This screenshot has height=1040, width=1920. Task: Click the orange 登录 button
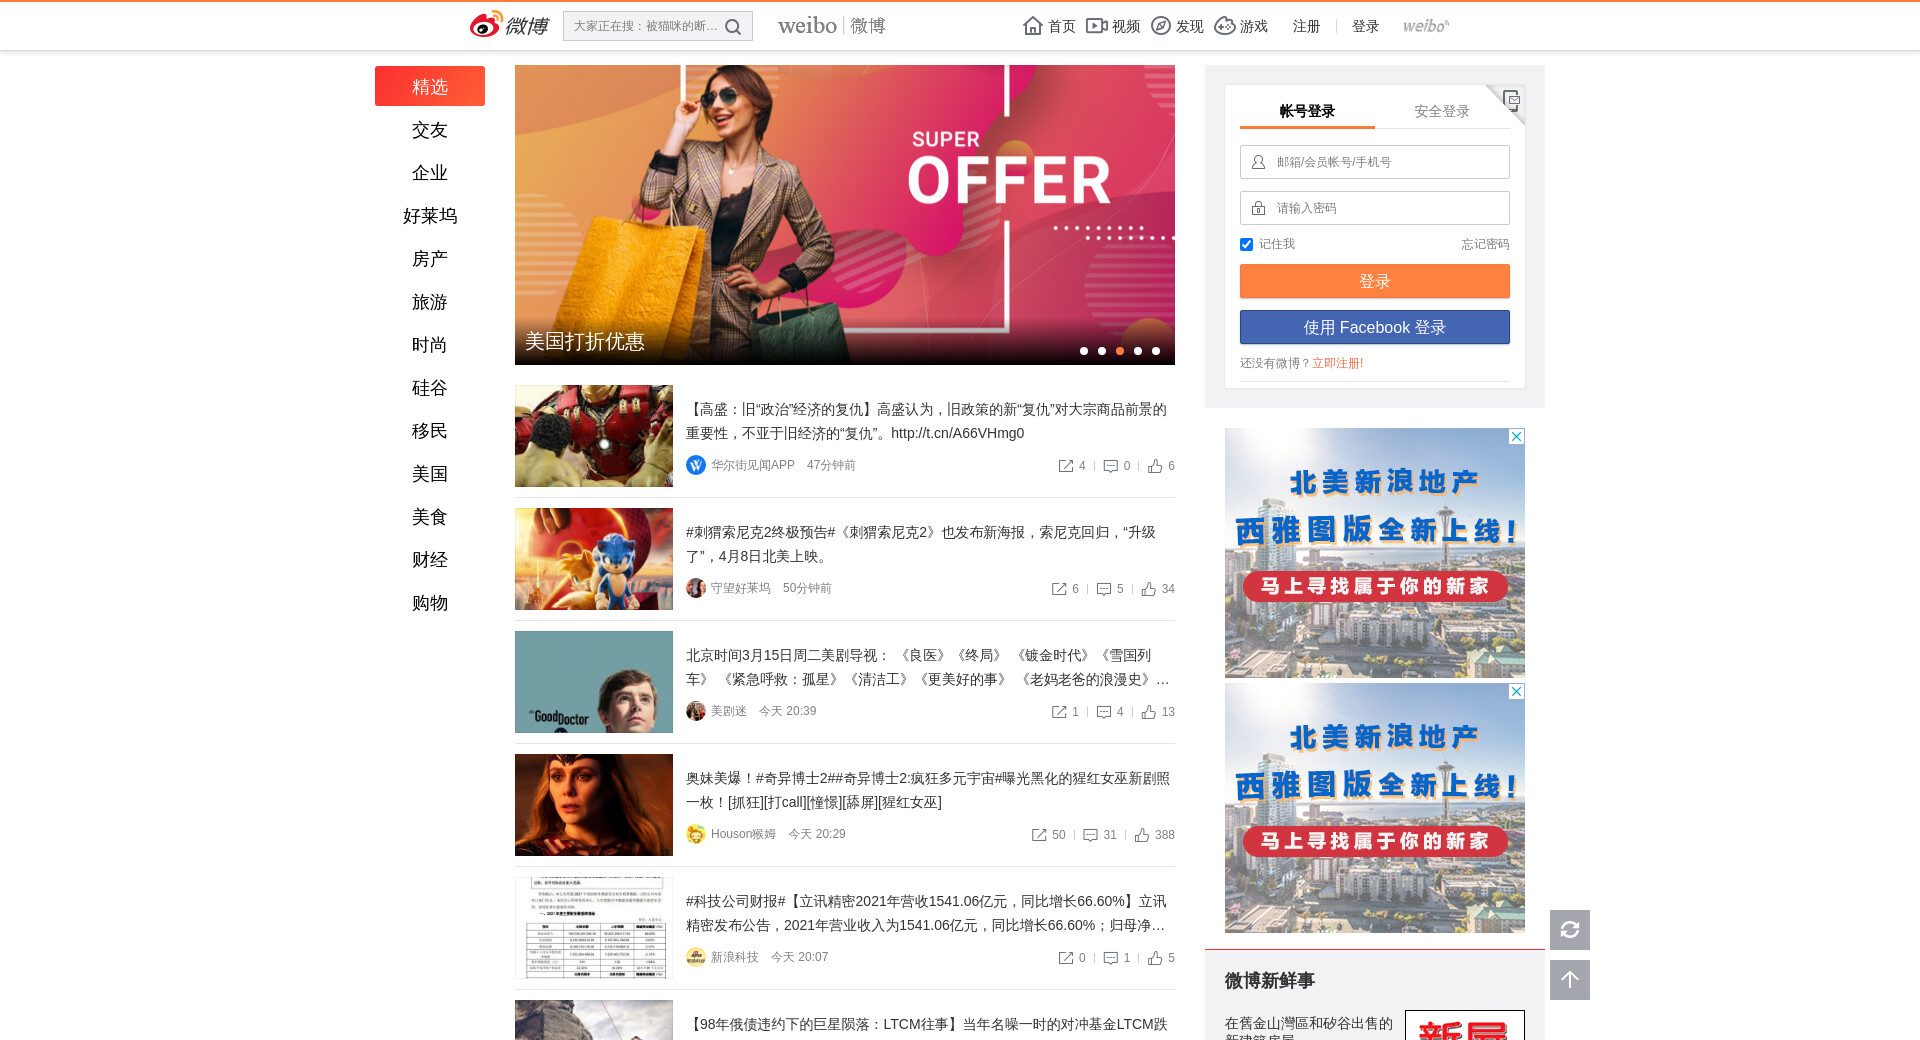coord(1375,281)
